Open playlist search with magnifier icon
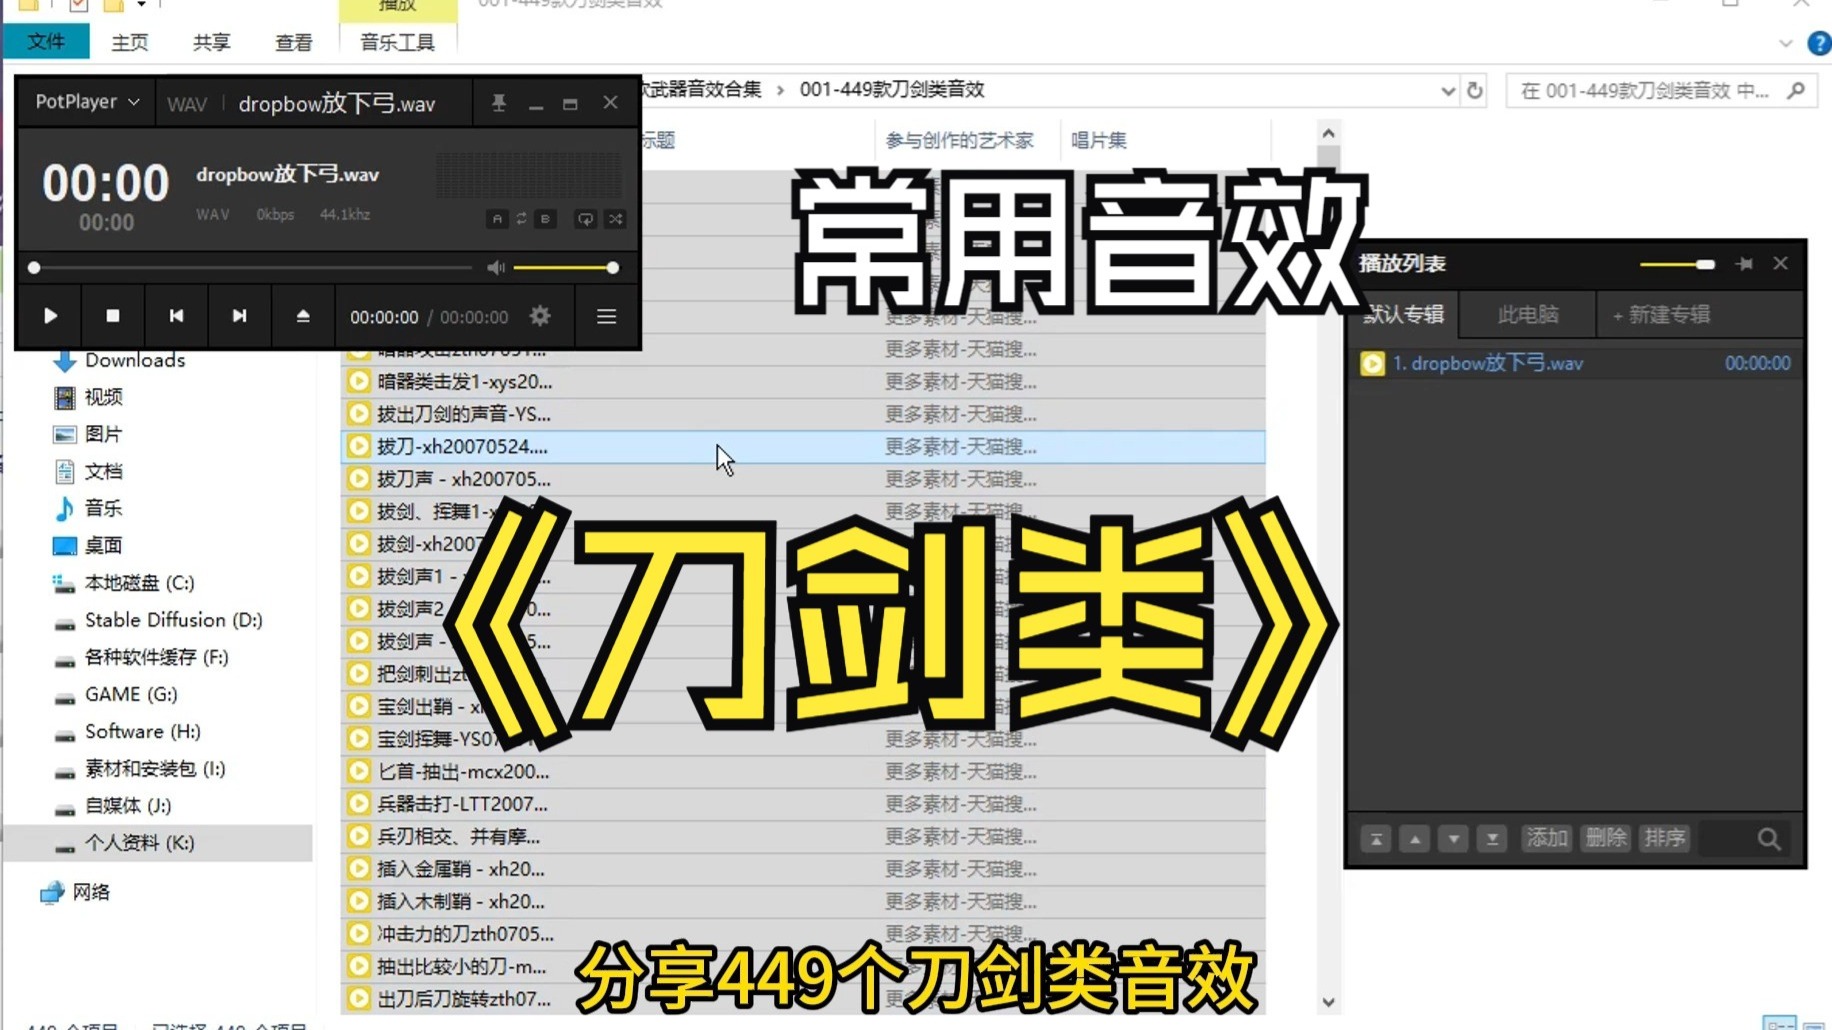 1769,839
